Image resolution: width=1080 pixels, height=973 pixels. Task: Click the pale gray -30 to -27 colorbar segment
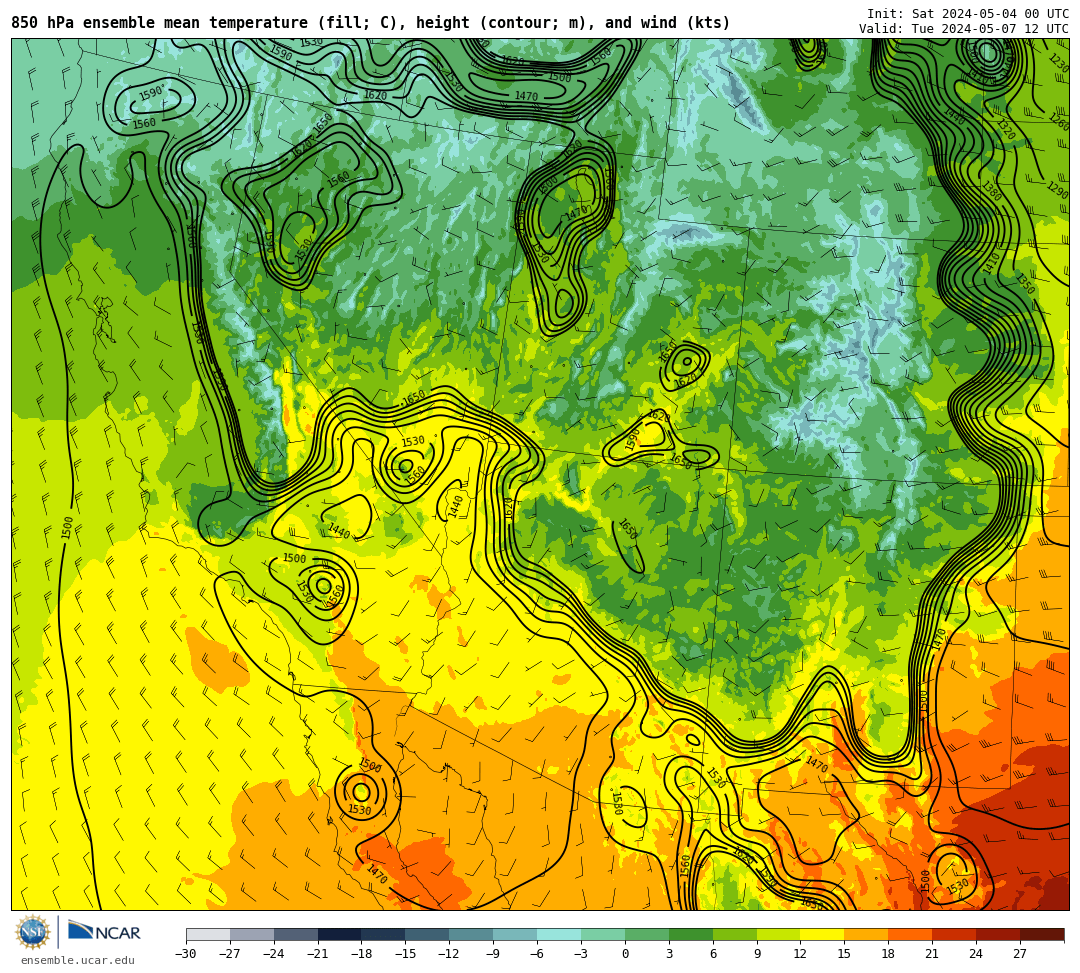click(x=208, y=934)
